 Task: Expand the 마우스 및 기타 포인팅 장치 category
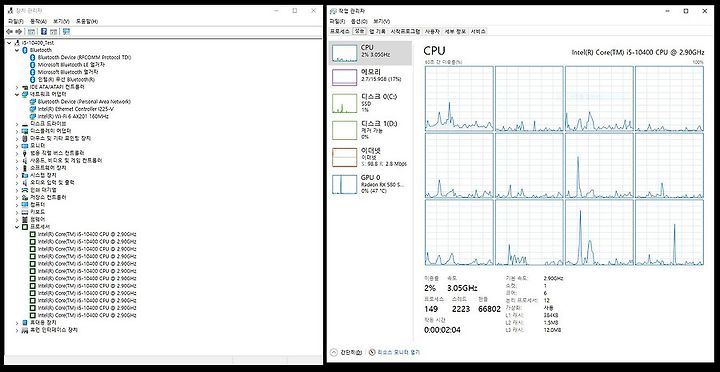click(17, 138)
